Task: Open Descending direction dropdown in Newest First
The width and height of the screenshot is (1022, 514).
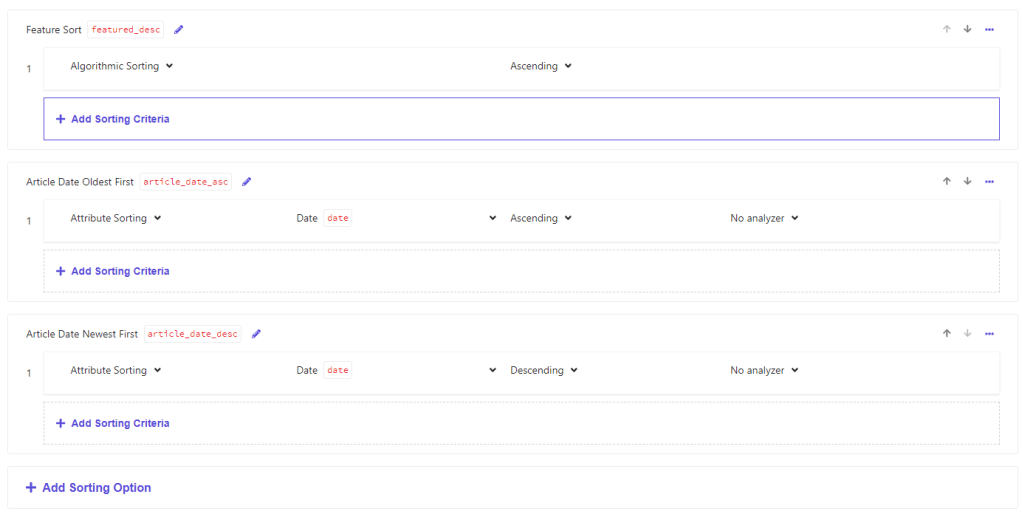Action: (x=543, y=370)
